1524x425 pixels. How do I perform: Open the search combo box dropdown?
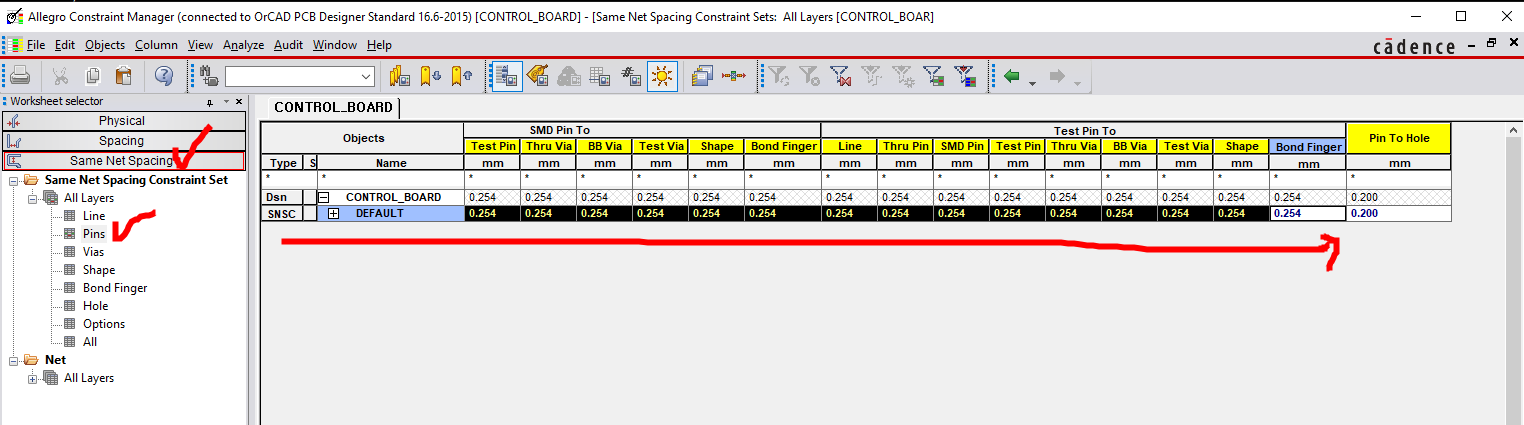pyautogui.click(x=366, y=76)
